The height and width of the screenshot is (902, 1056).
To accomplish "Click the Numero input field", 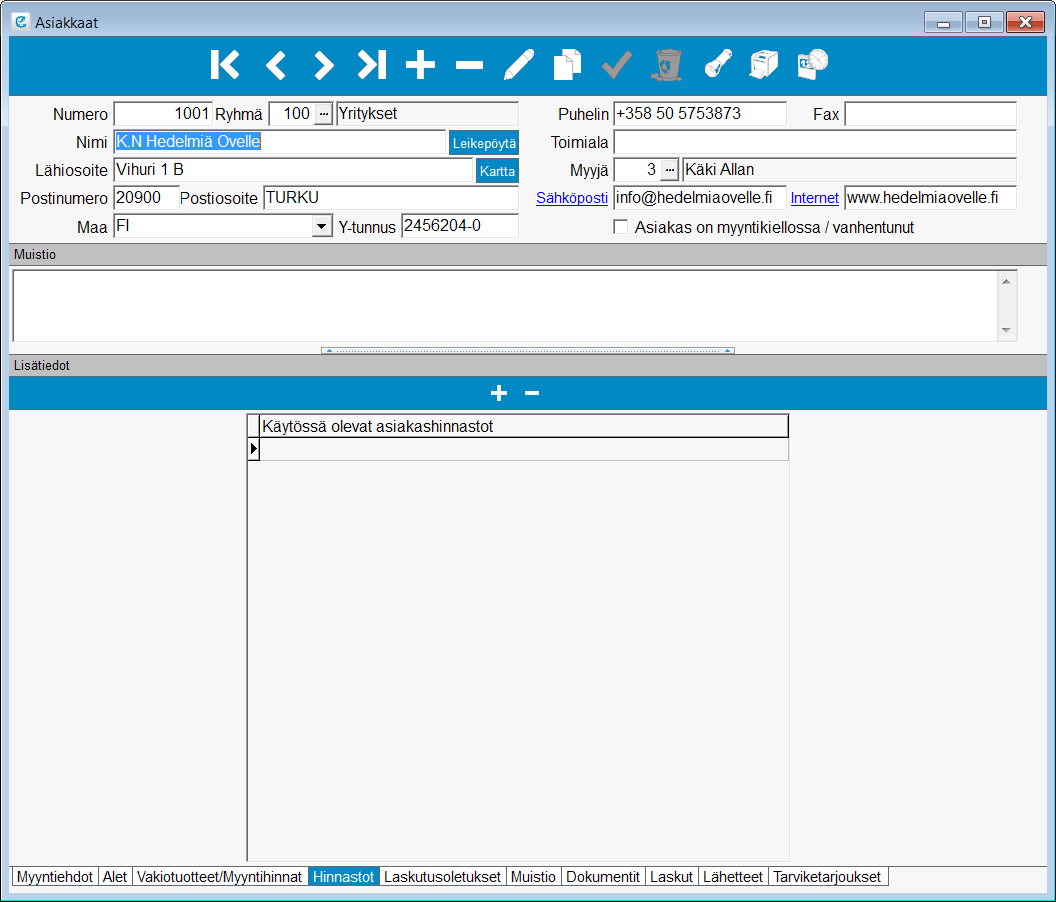I will click(163, 114).
